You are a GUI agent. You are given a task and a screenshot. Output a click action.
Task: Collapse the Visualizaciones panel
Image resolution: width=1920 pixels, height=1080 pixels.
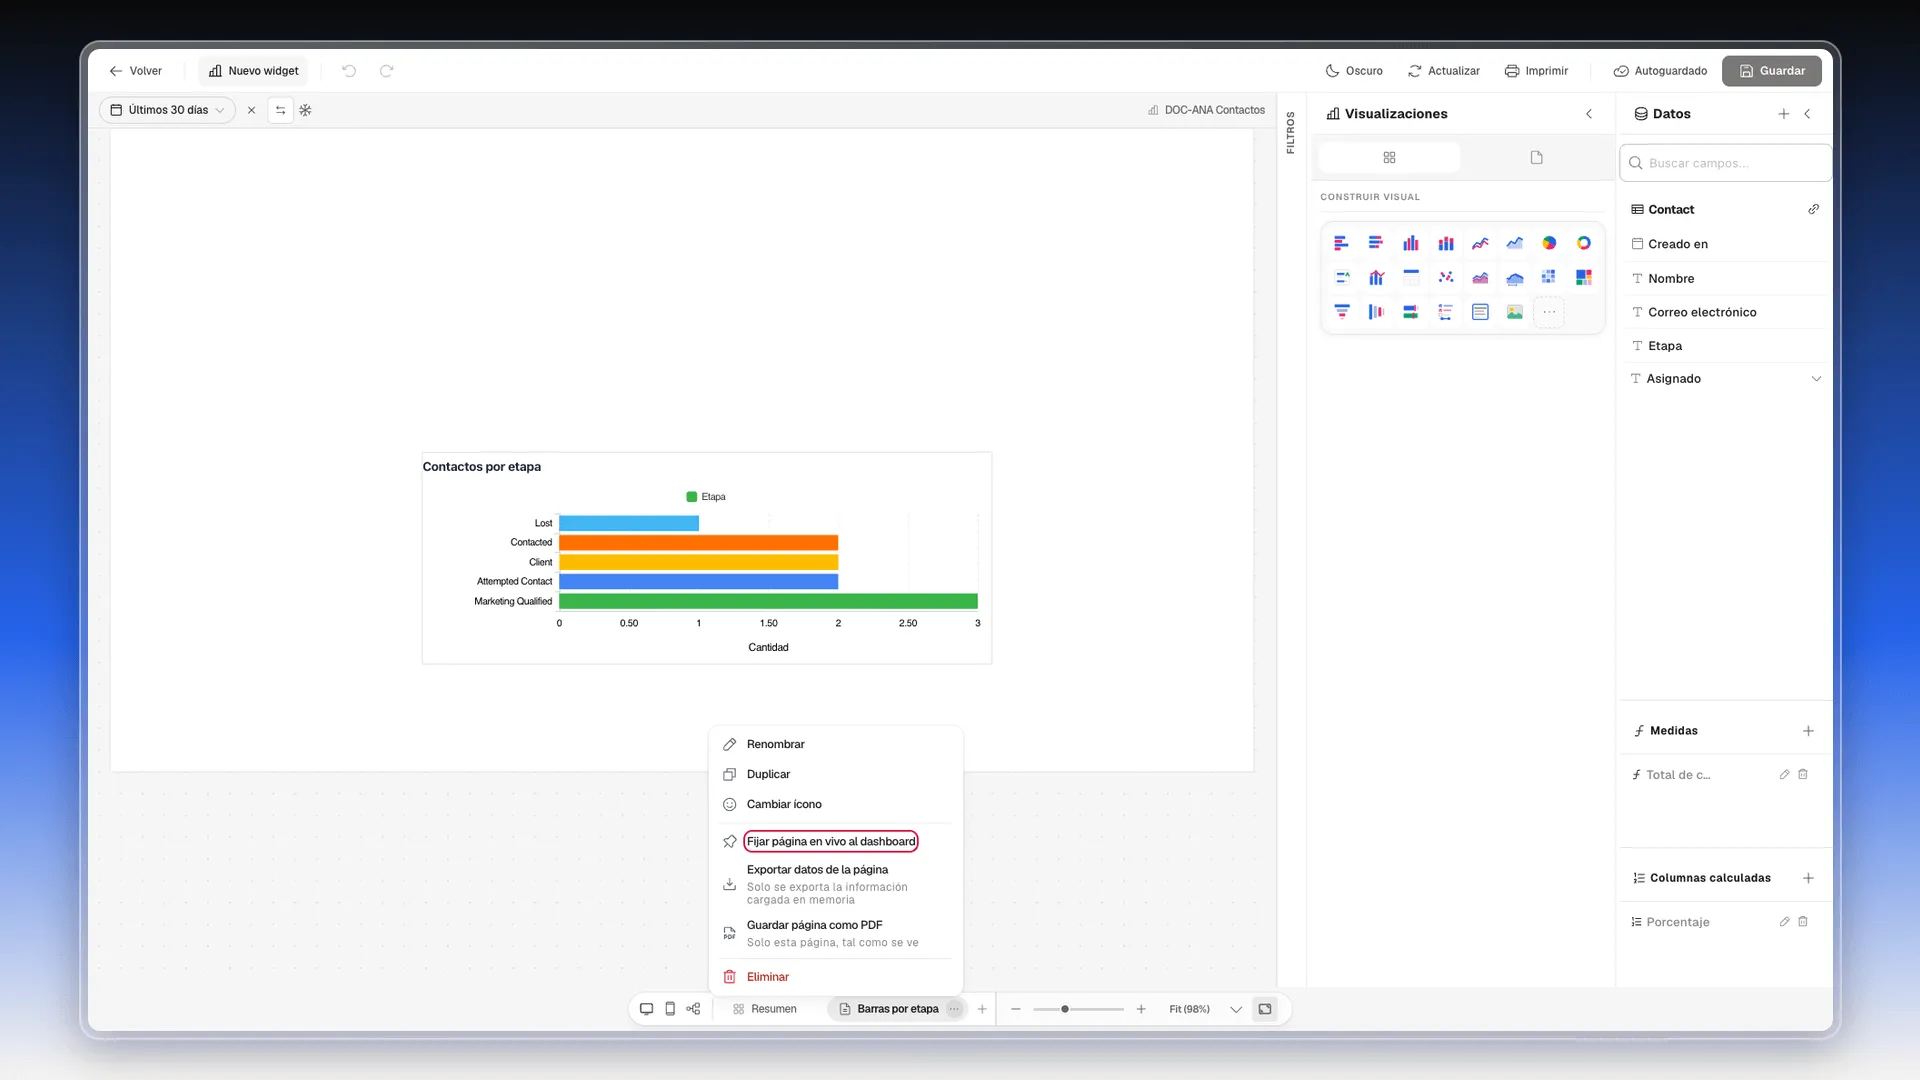point(1589,114)
